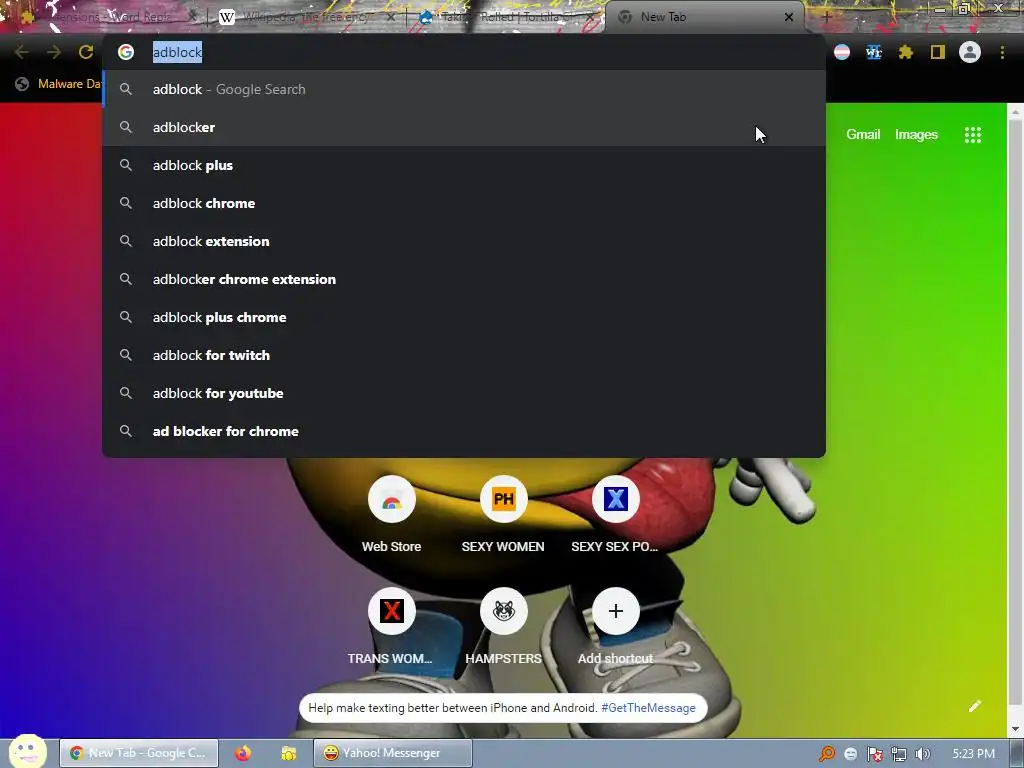Viewport: 1024px width, 768px height.
Task: Switch to the Wikipedia tab
Action: [304, 18]
